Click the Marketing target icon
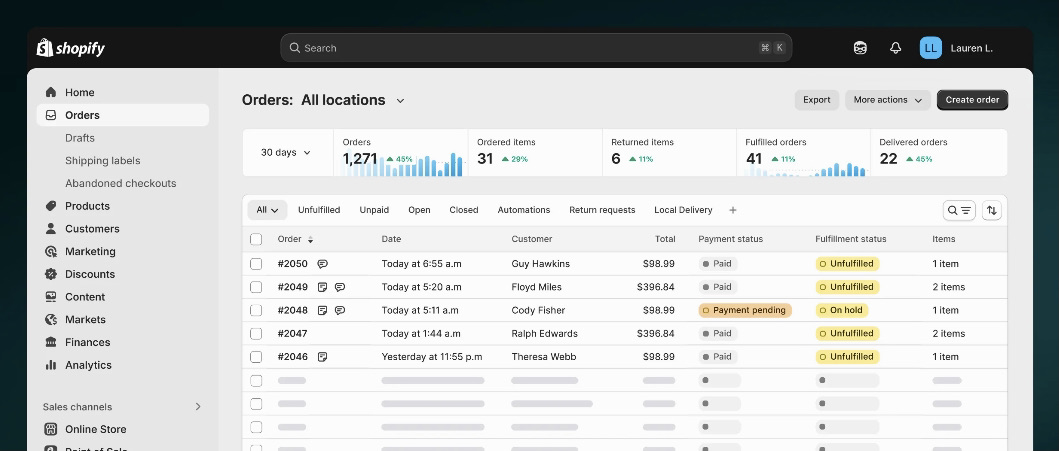The image size is (1059, 451). 51,251
